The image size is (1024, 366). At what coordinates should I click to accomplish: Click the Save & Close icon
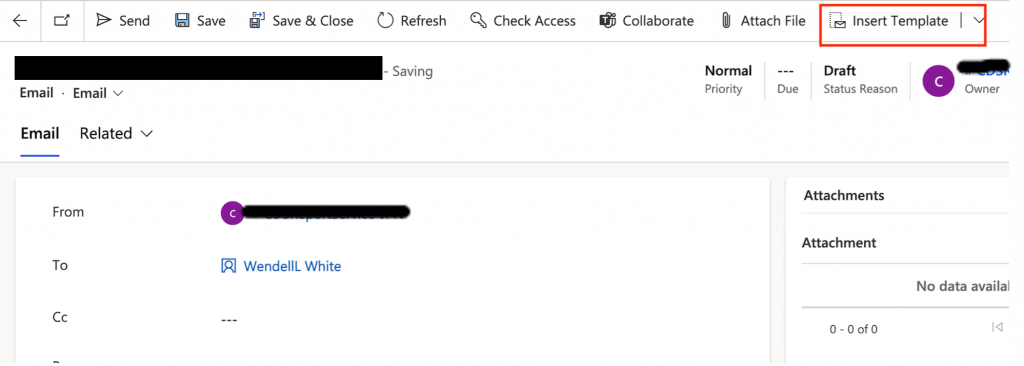click(257, 21)
